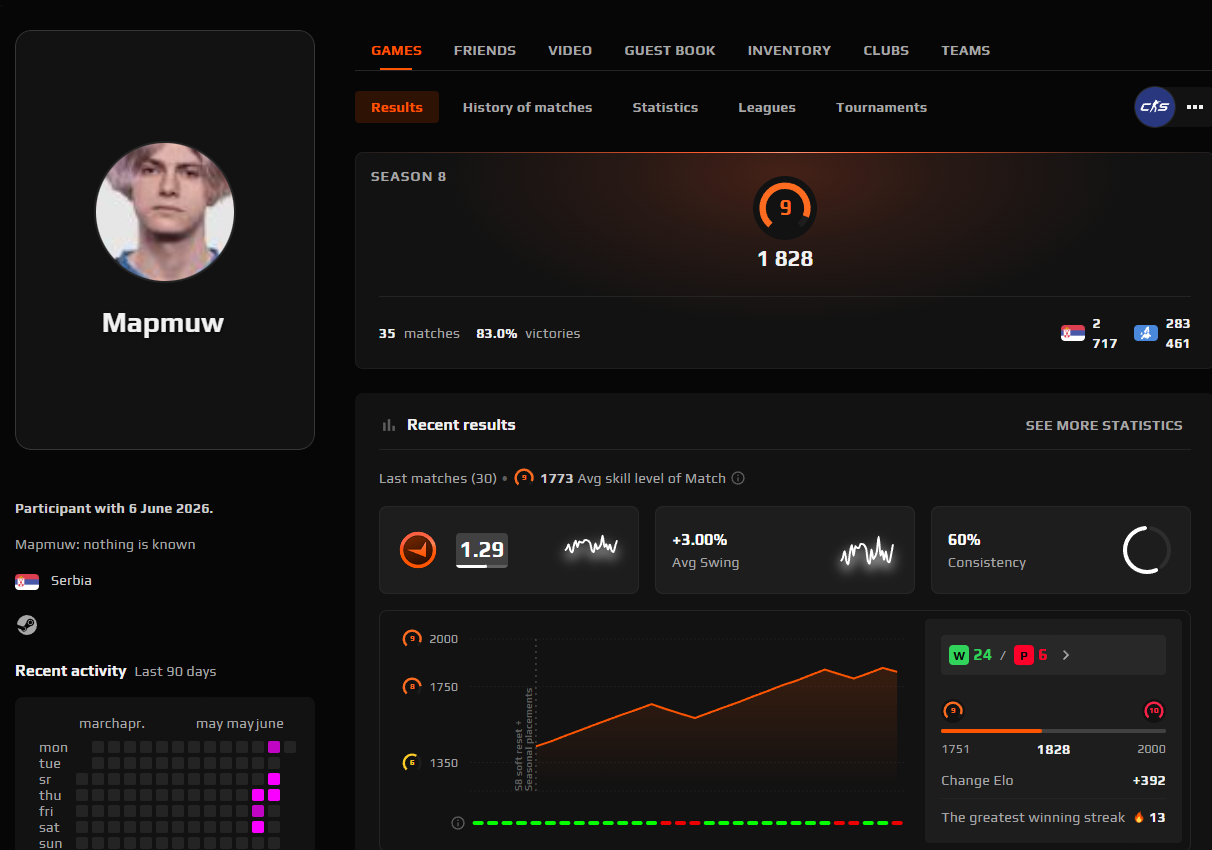This screenshot has height=850, width=1212.
Task: Click the 1.29 rating sparkline graph
Action: click(x=591, y=546)
